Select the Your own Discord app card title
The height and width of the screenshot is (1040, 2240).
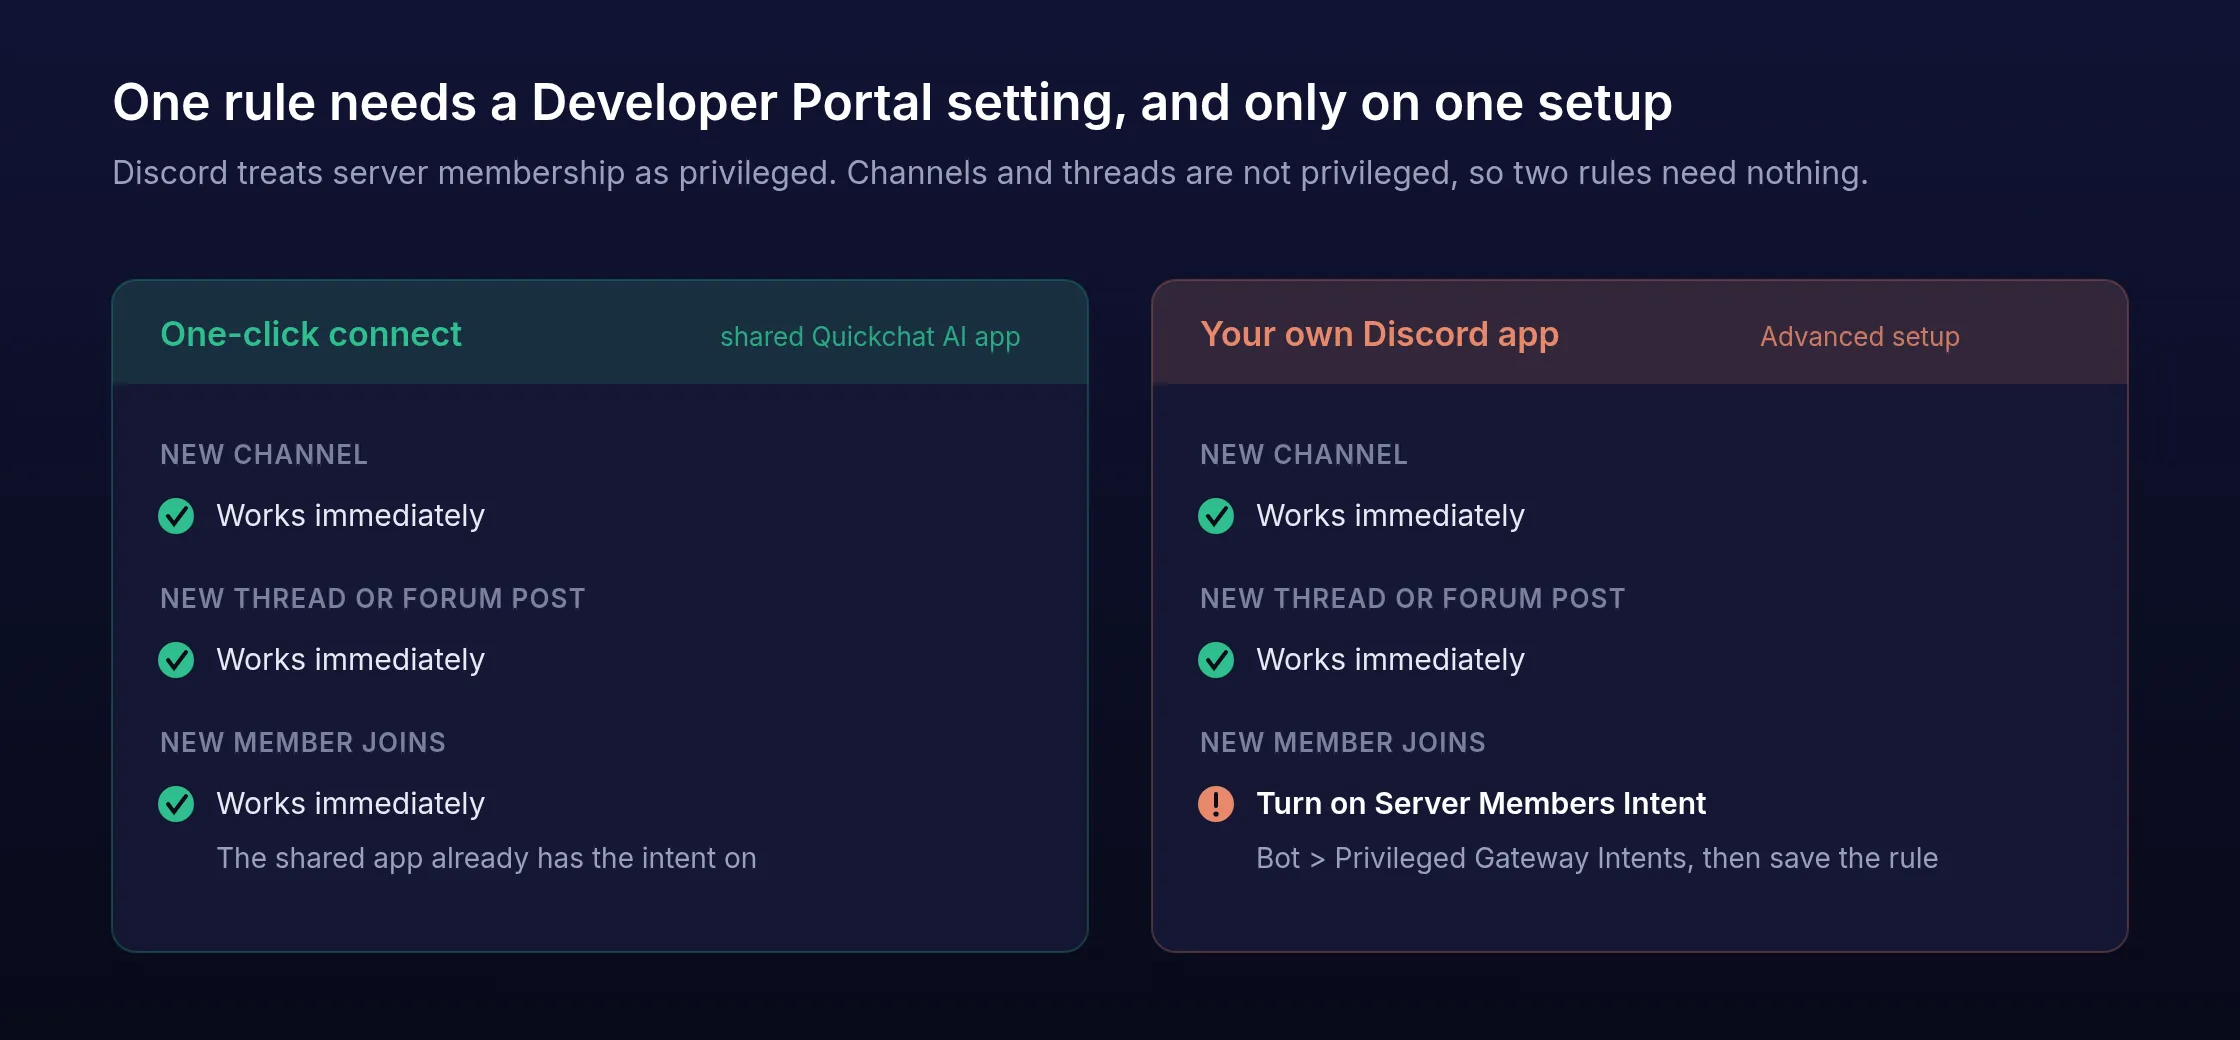pos(1379,334)
